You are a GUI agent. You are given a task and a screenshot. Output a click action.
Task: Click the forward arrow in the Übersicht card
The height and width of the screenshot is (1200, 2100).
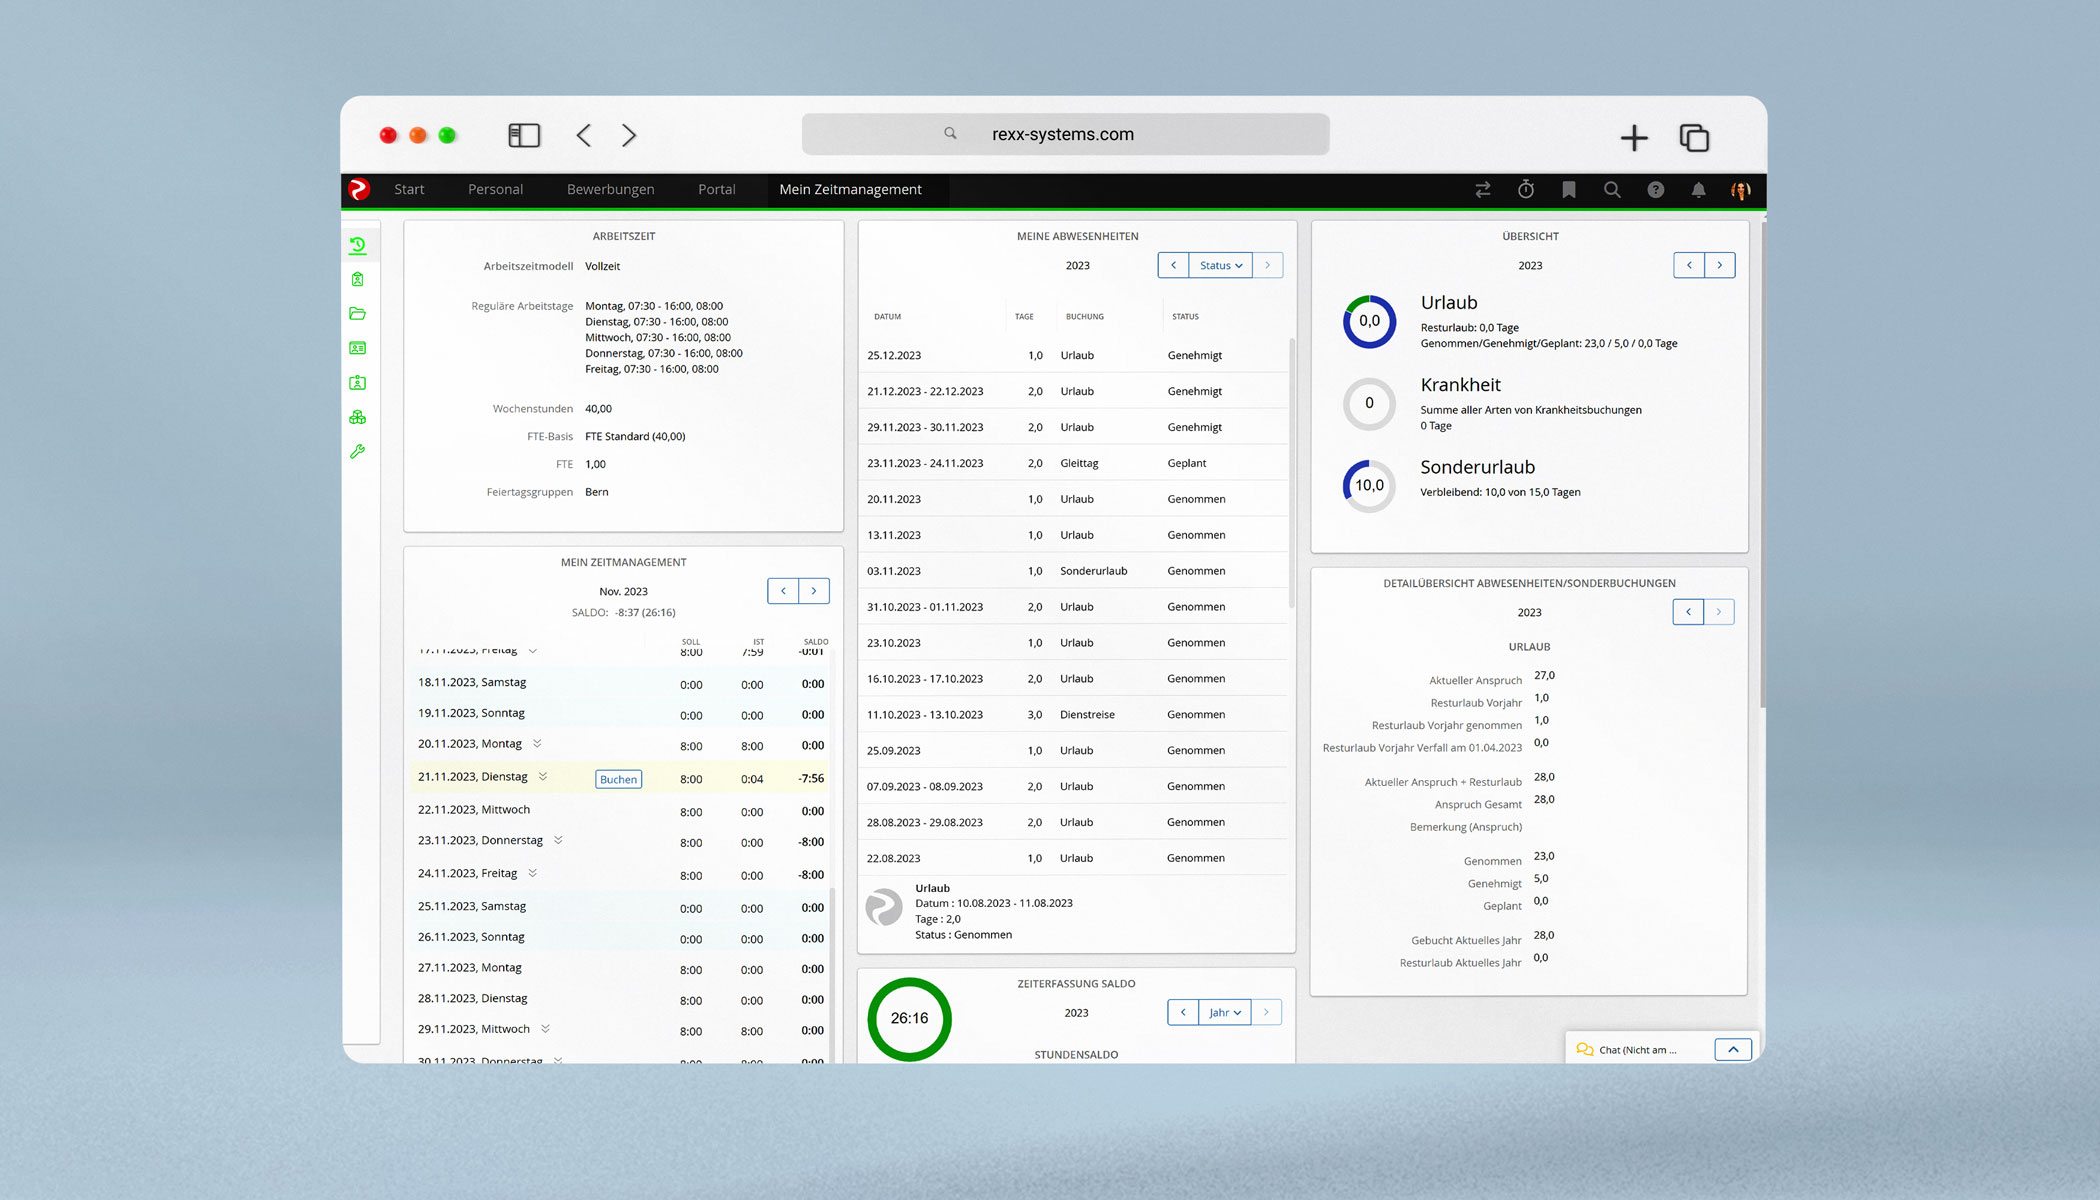[1719, 265]
